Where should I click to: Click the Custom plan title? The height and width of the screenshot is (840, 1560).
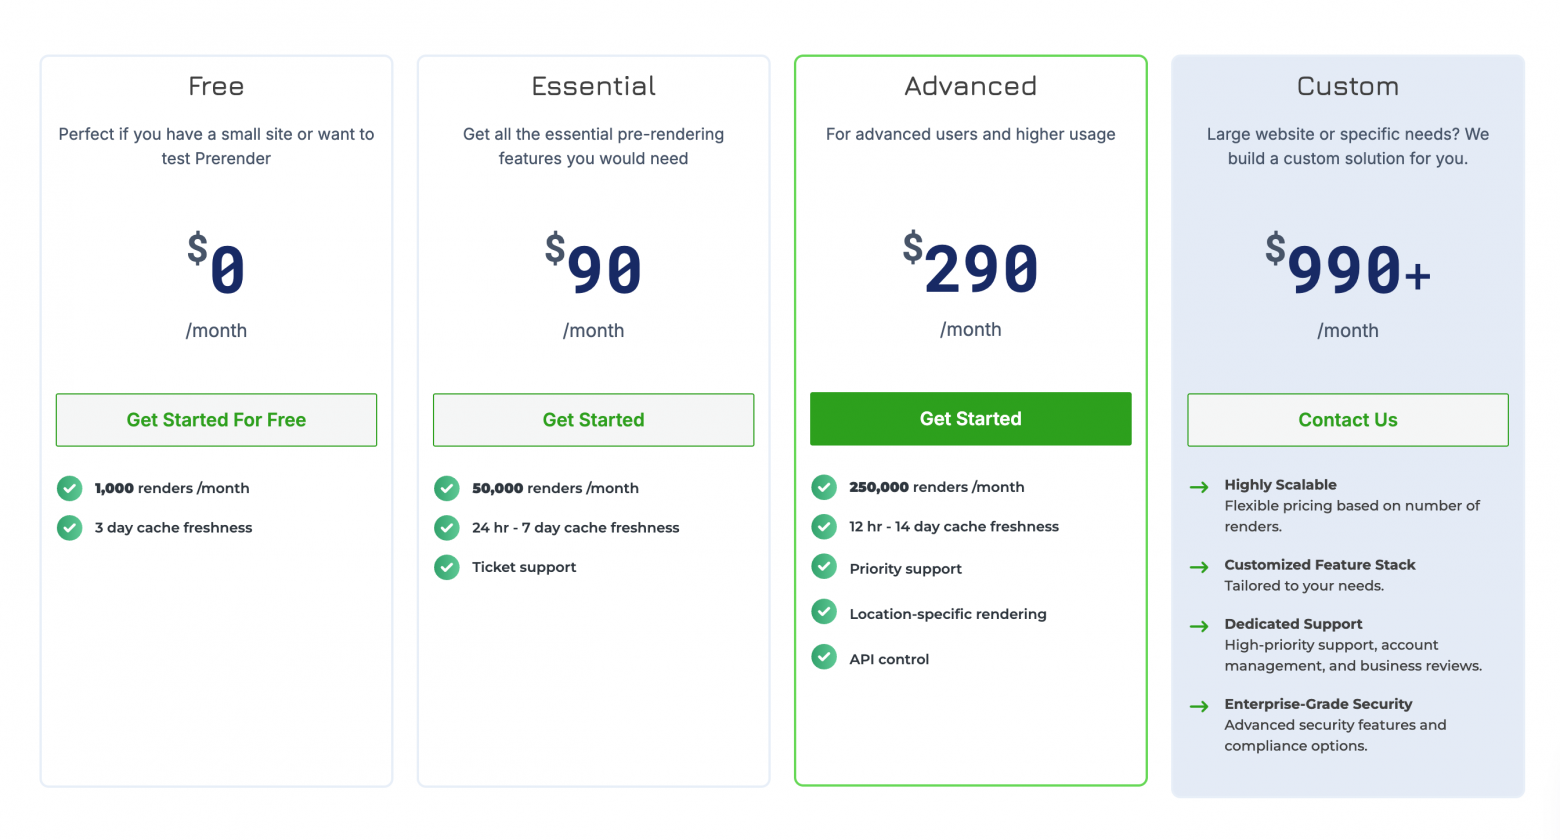[1347, 87]
